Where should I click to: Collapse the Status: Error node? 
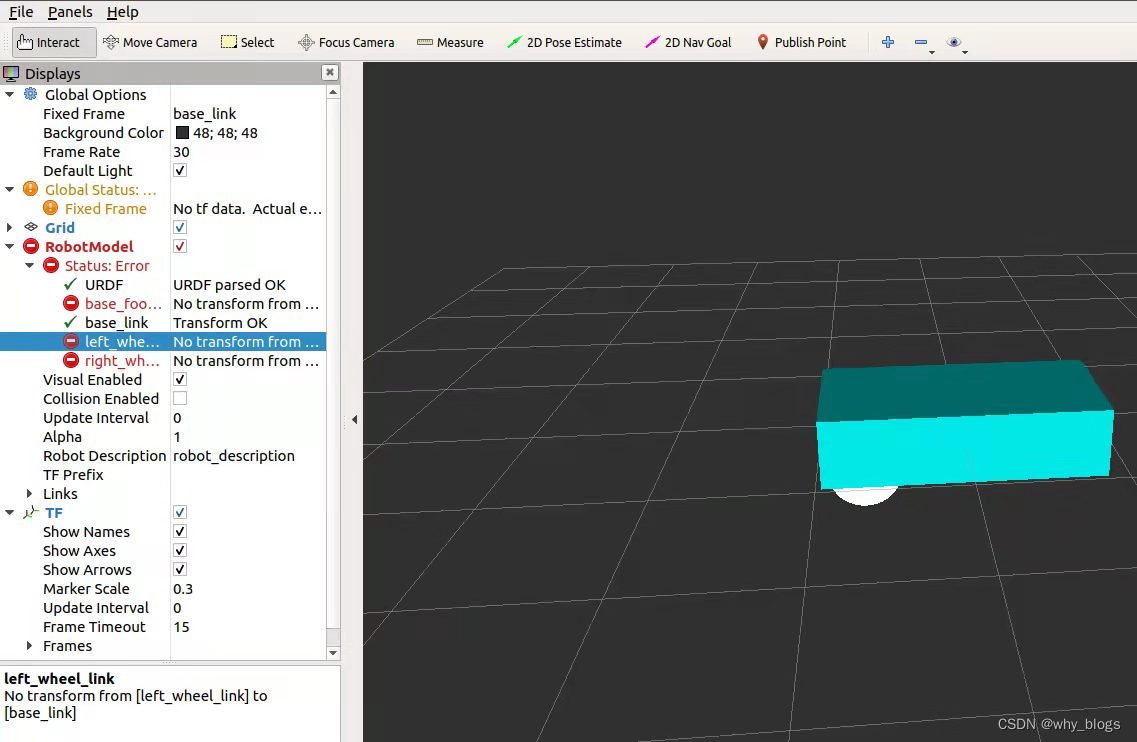click(x=30, y=265)
